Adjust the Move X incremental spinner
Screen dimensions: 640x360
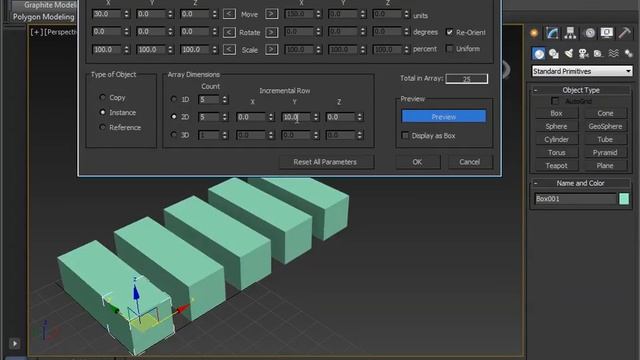click(127, 14)
